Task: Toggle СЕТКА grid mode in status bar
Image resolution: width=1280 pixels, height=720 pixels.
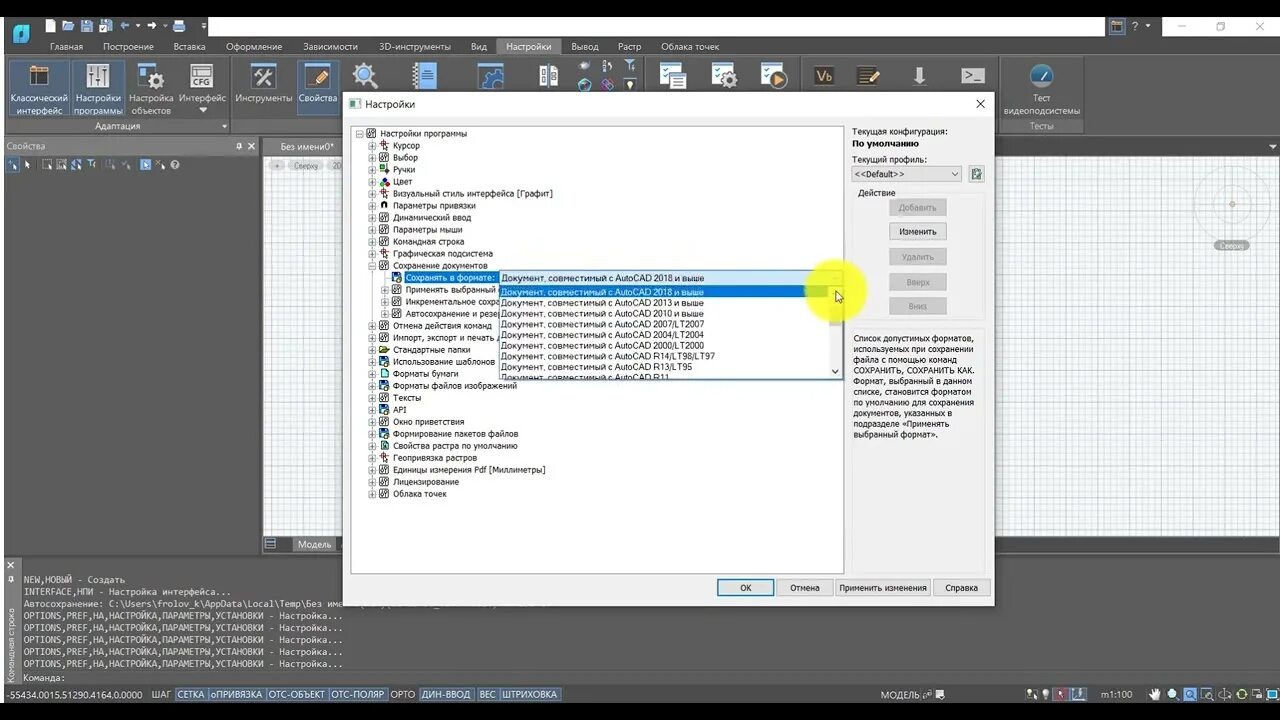Action: click(190, 694)
